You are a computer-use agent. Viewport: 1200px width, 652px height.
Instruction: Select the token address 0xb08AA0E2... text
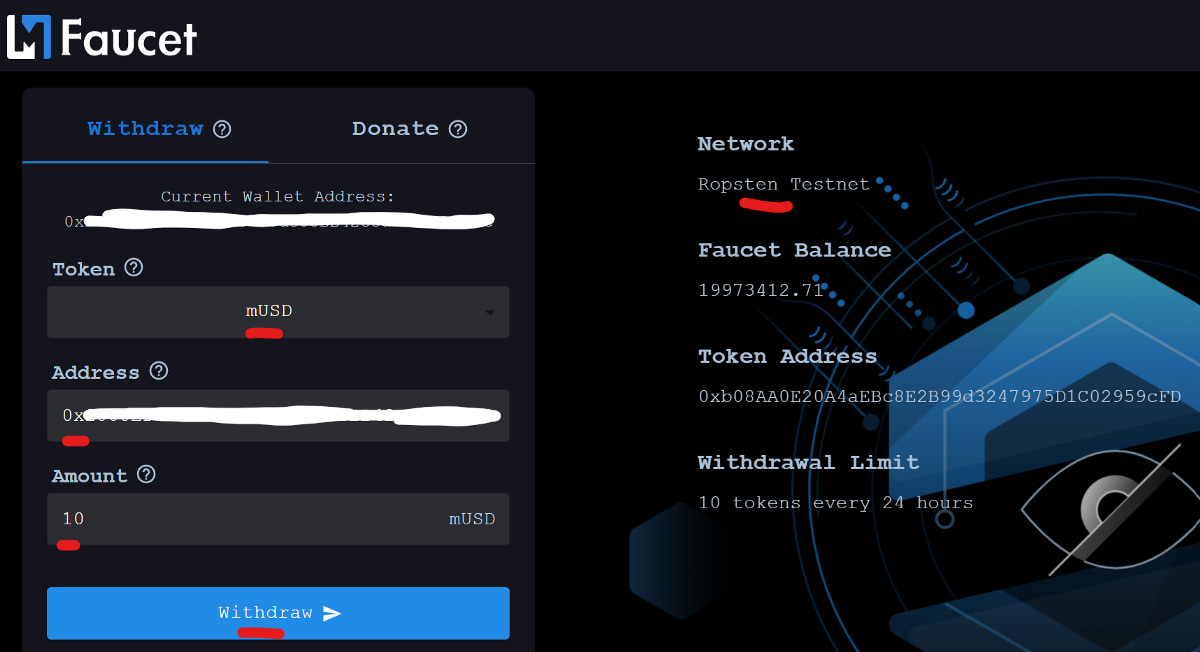pos(940,397)
